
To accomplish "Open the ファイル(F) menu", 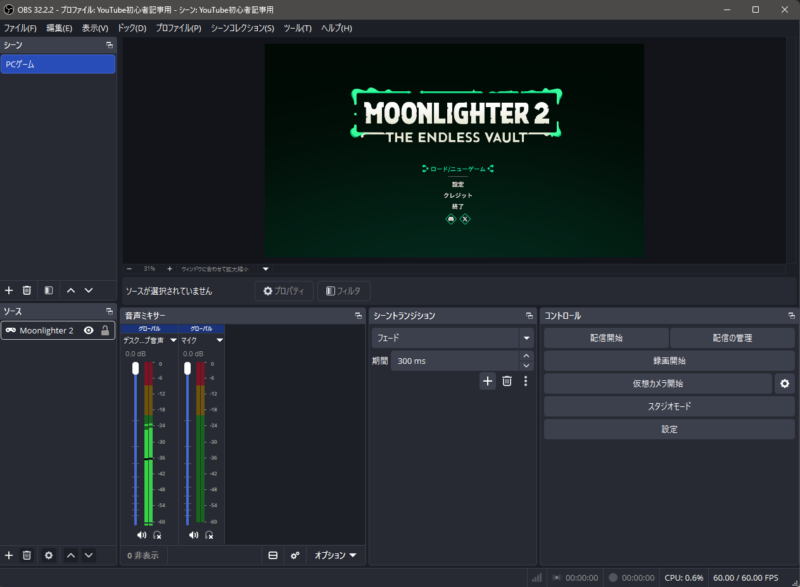I will [20, 28].
